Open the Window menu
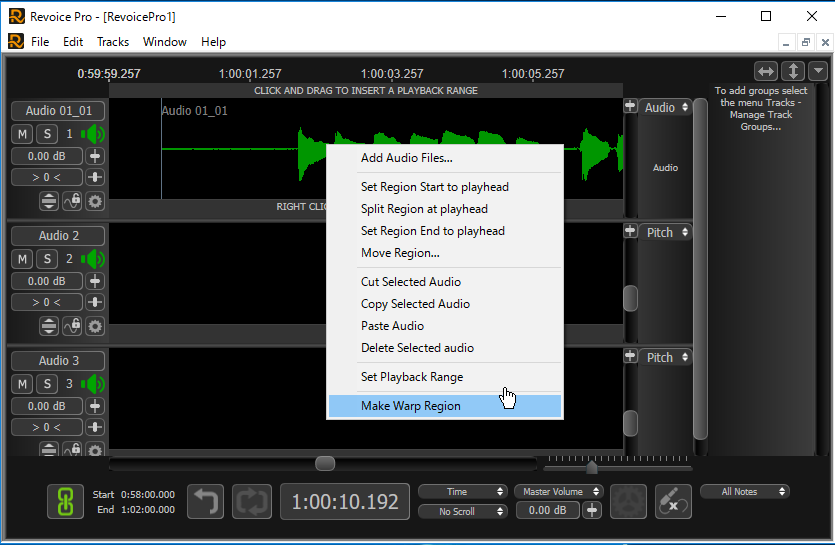 click(165, 42)
